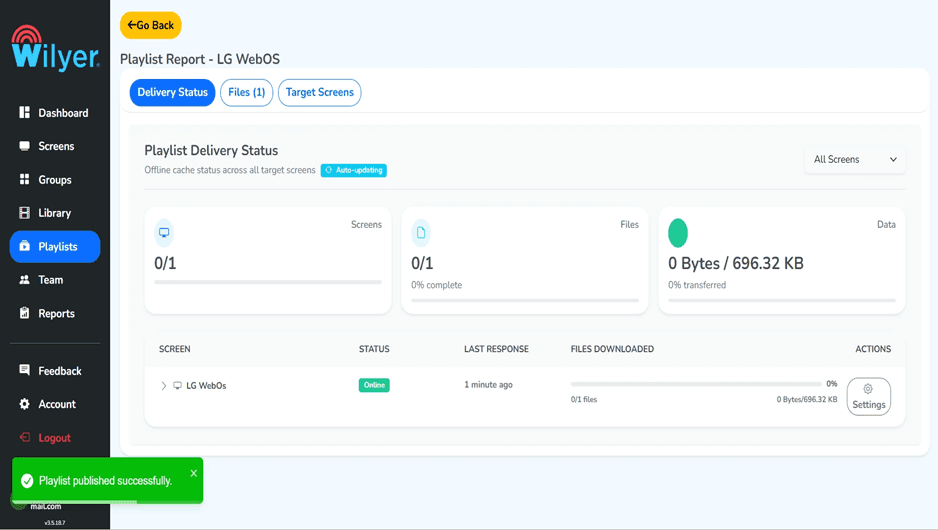Click the Reports clipboard icon
The image size is (938, 530).
[x=25, y=312]
